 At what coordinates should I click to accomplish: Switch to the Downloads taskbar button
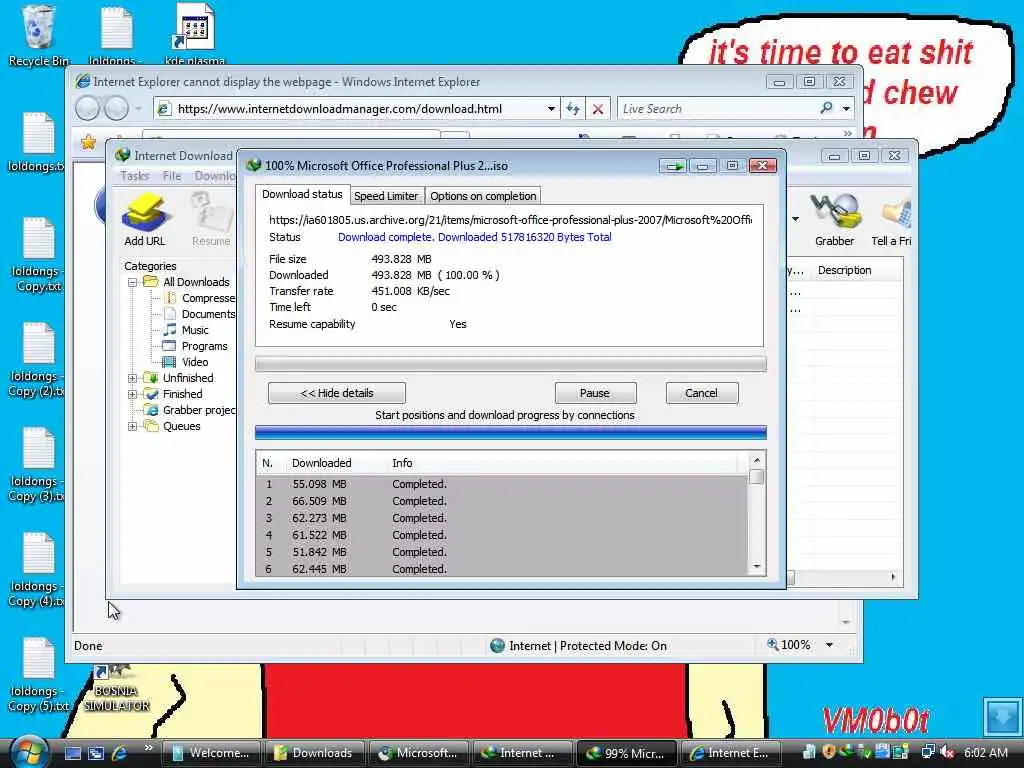click(315, 753)
